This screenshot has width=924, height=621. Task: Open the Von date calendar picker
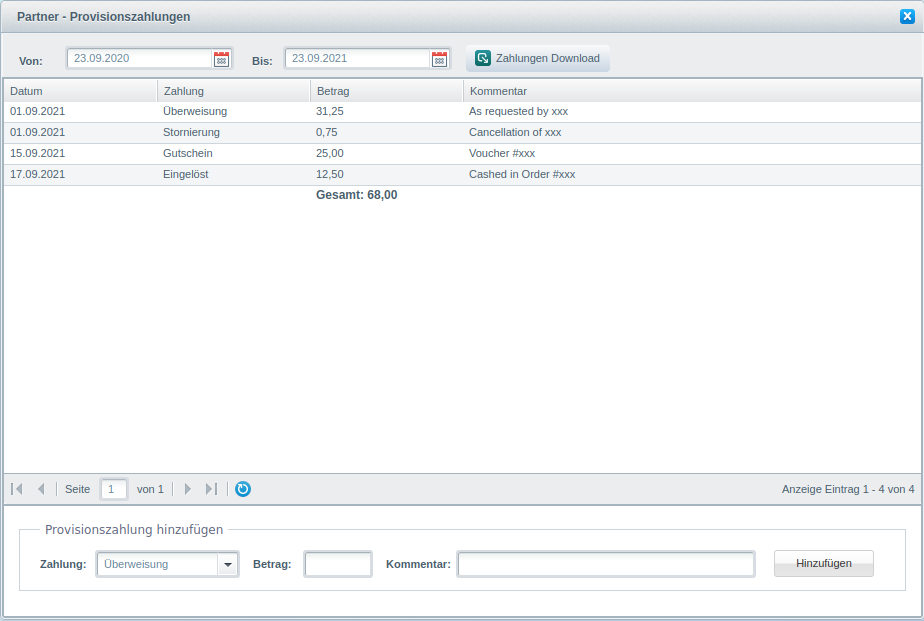click(222, 59)
